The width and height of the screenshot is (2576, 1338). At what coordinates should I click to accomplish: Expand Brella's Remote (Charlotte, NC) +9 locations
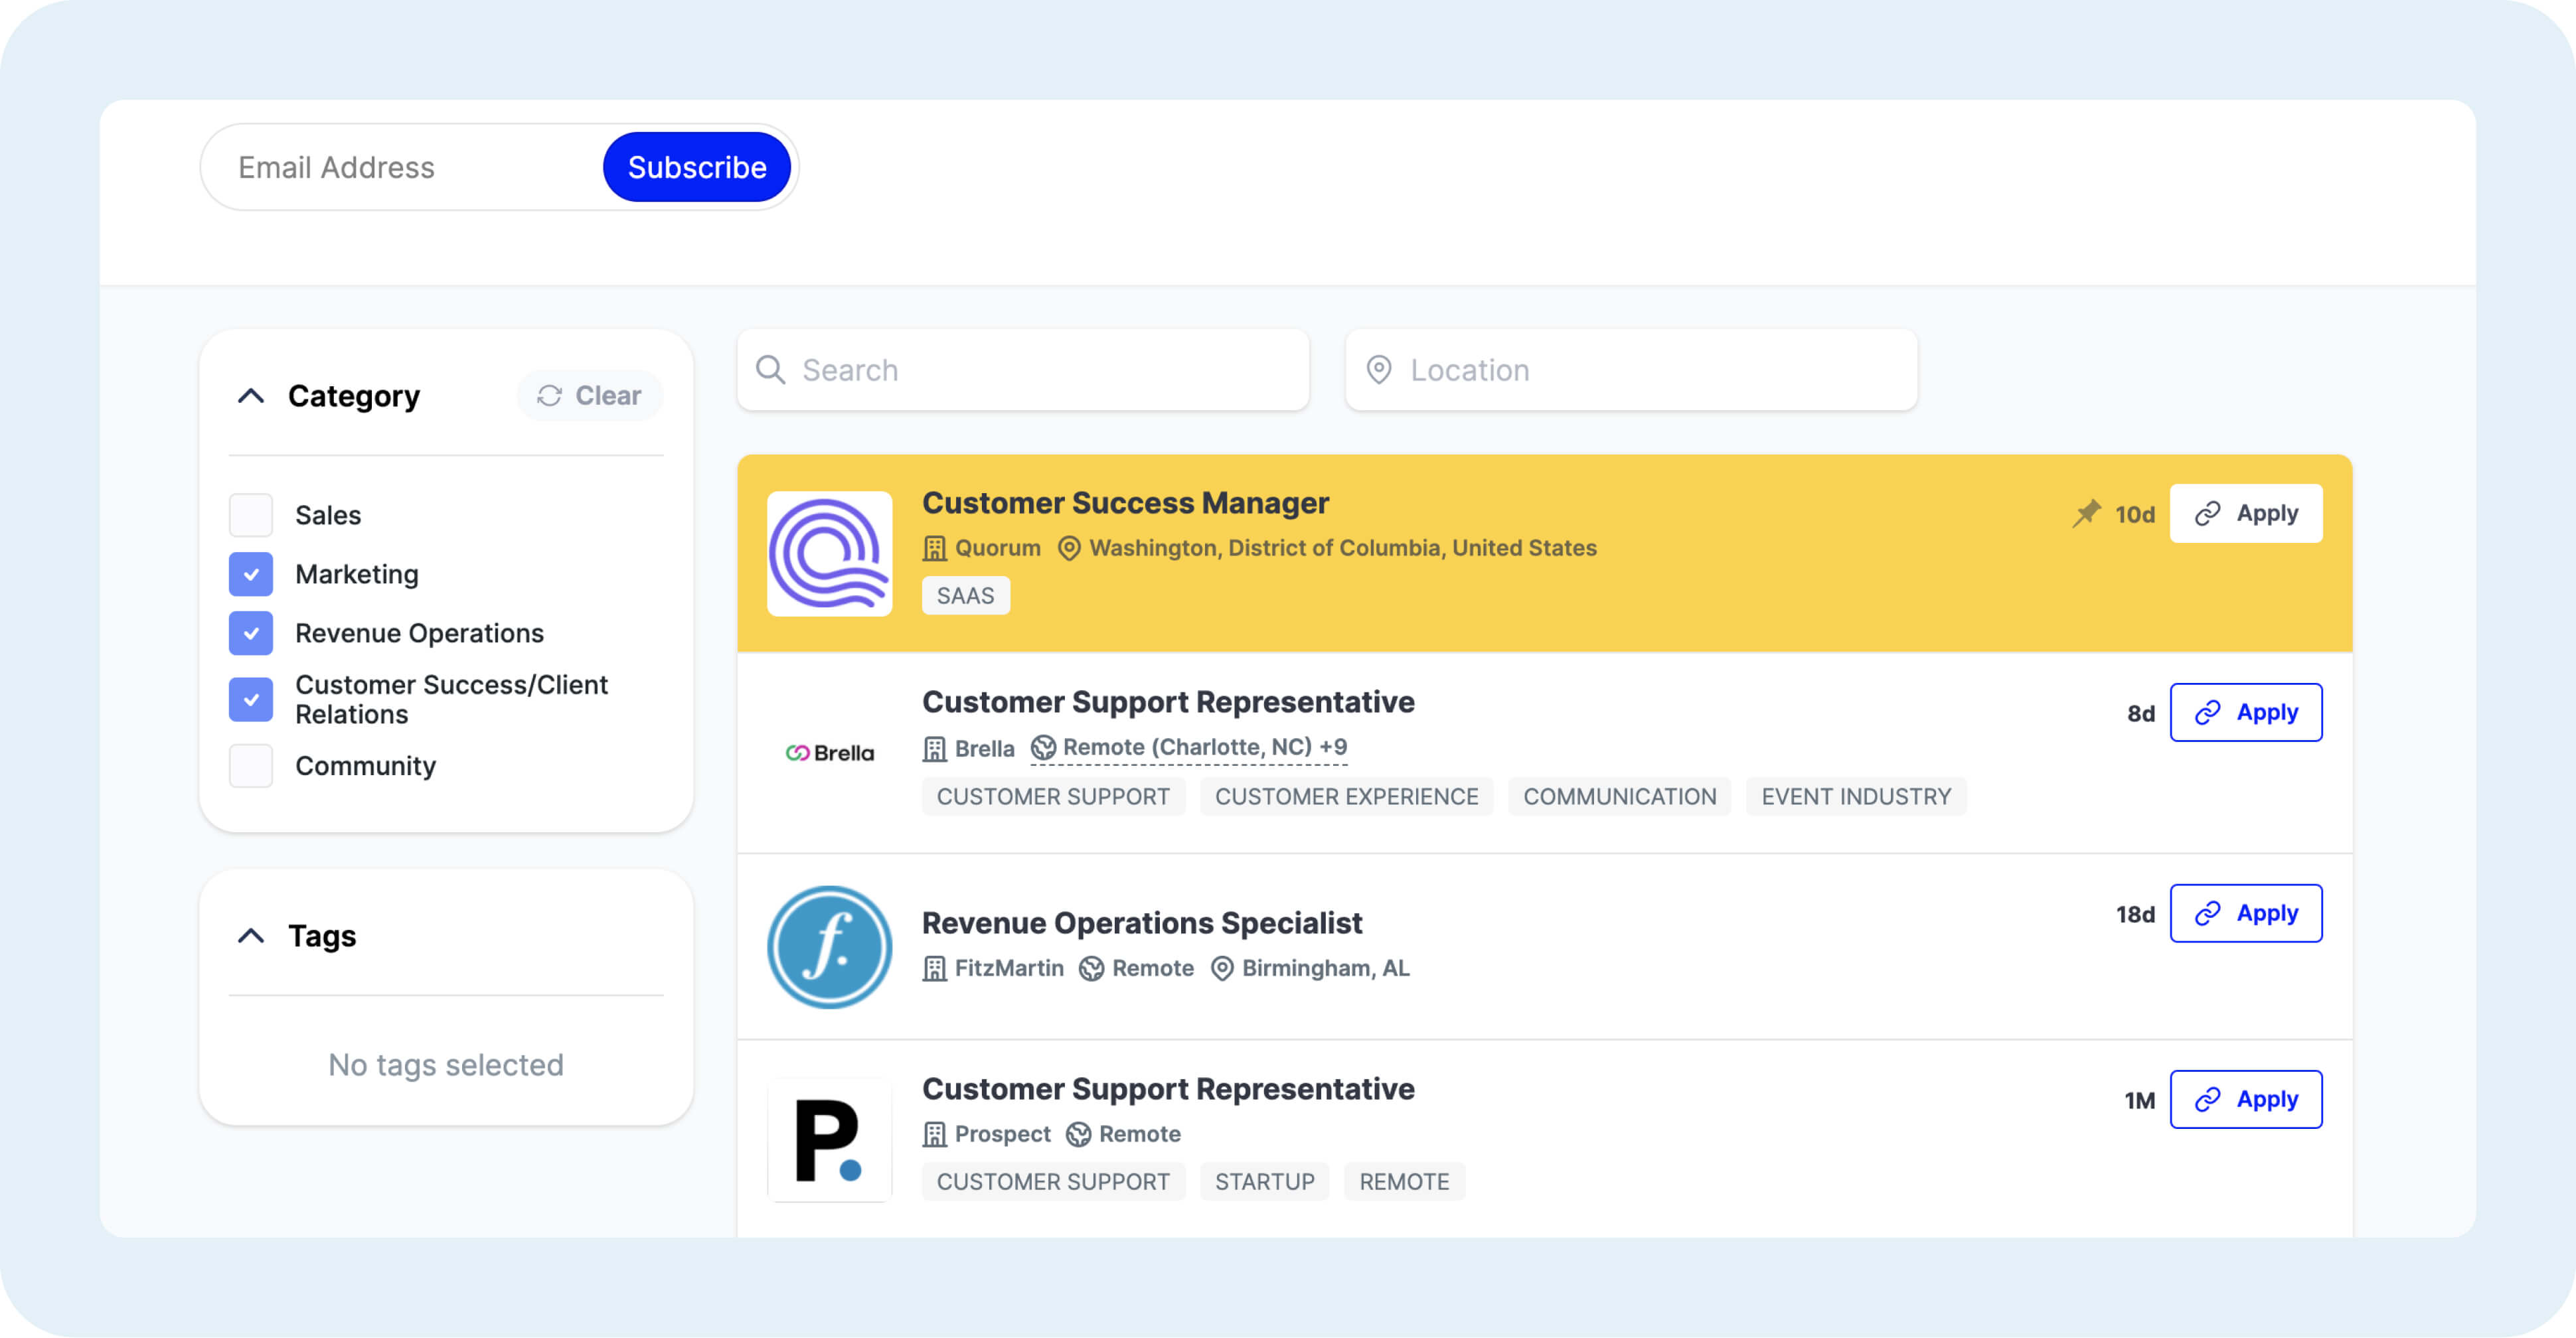[x=1203, y=747]
